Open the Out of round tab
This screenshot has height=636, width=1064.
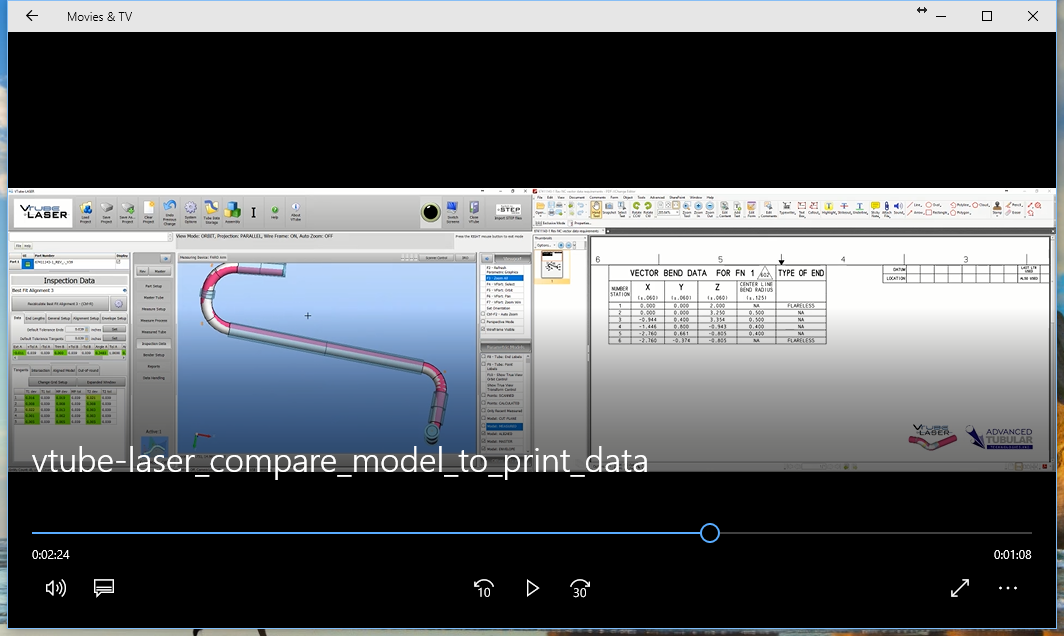88,371
